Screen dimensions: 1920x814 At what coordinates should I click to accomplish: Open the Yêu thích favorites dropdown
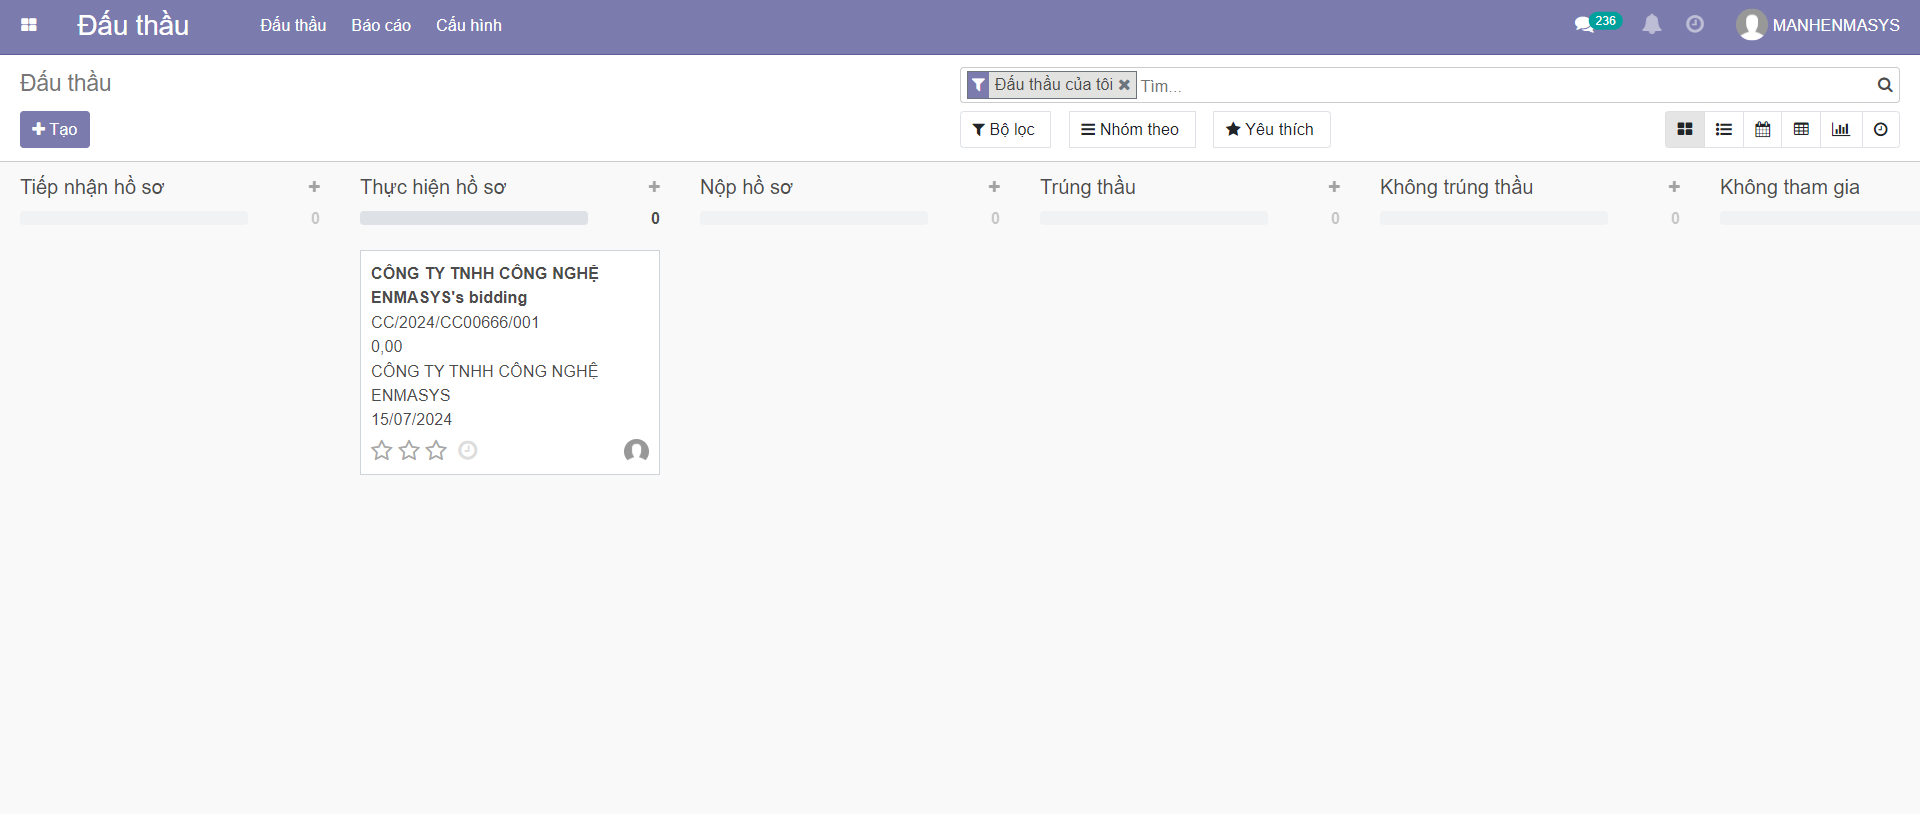coord(1270,130)
